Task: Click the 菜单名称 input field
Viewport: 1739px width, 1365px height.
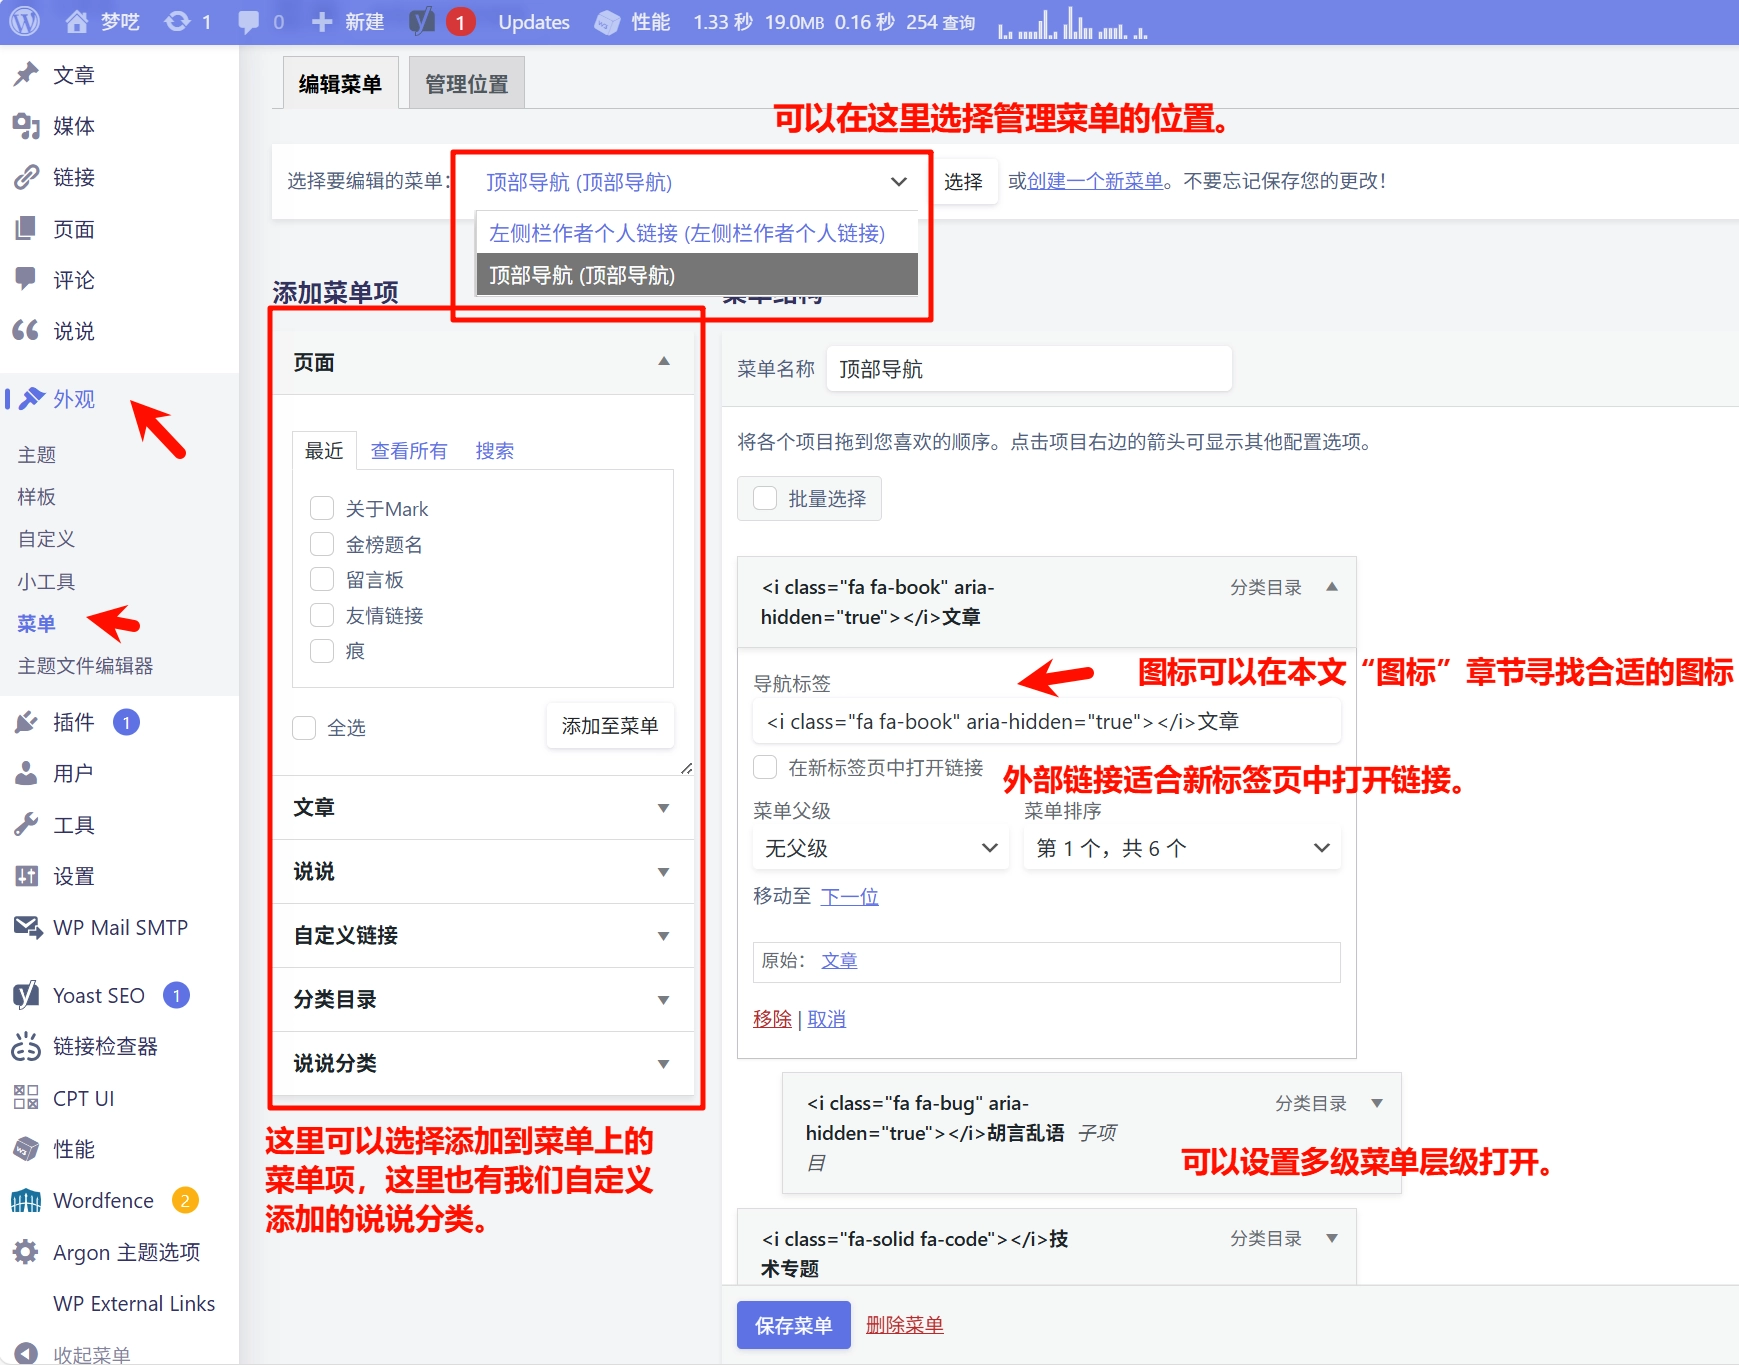Action: tap(1029, 369)
